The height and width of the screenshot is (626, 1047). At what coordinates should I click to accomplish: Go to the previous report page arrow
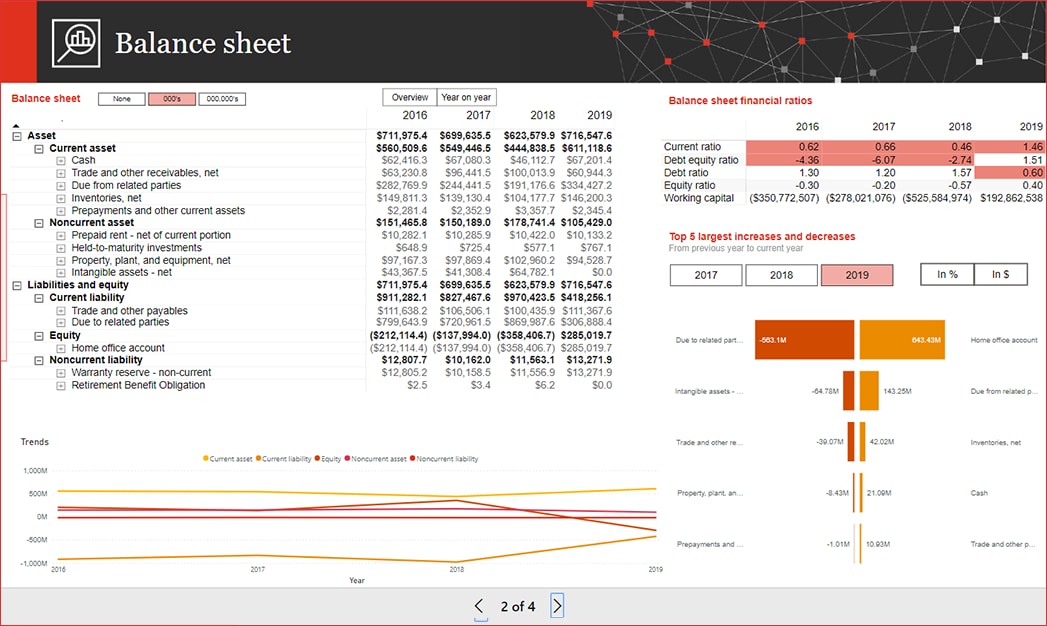[479, 605]
